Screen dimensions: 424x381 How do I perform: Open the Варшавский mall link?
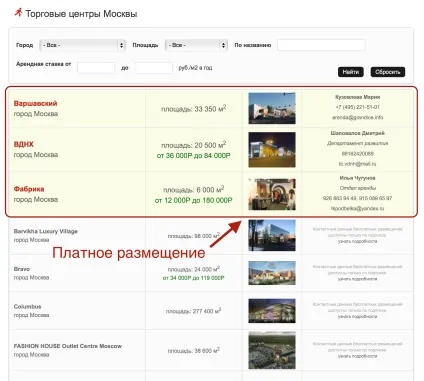[x=35, y=103]
